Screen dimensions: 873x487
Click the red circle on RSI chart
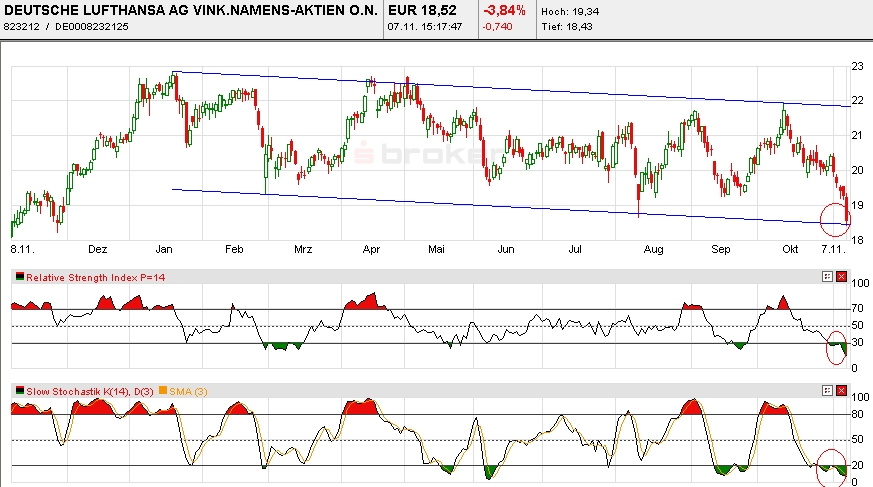835,349
